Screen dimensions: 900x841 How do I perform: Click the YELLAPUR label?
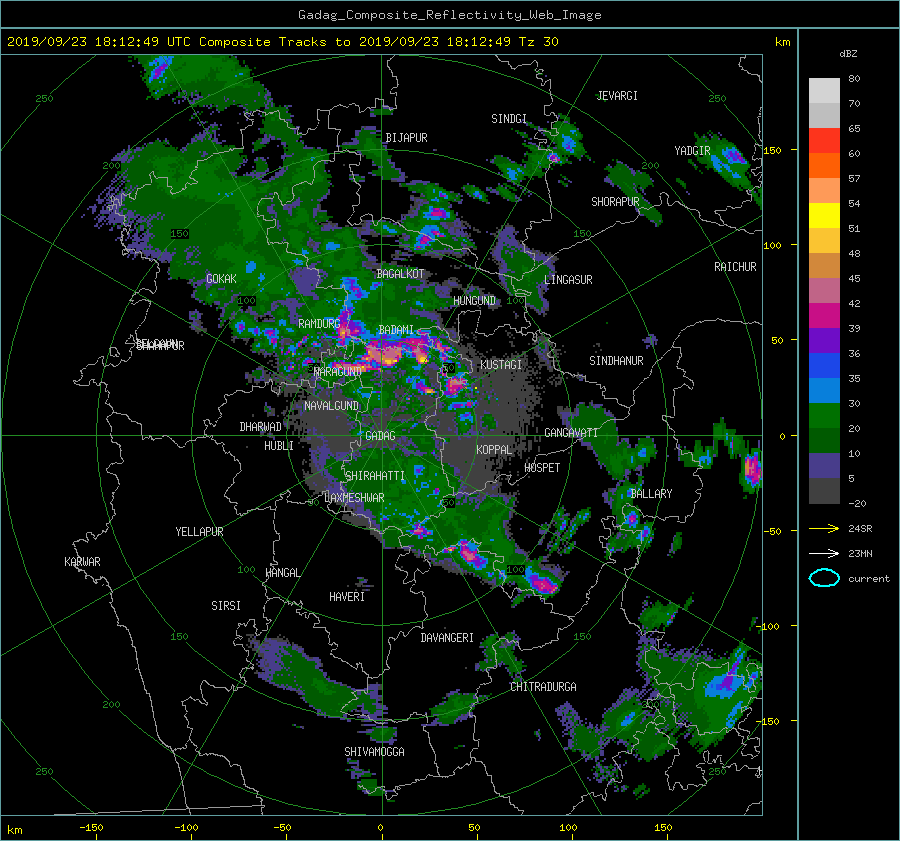point(199,532)
